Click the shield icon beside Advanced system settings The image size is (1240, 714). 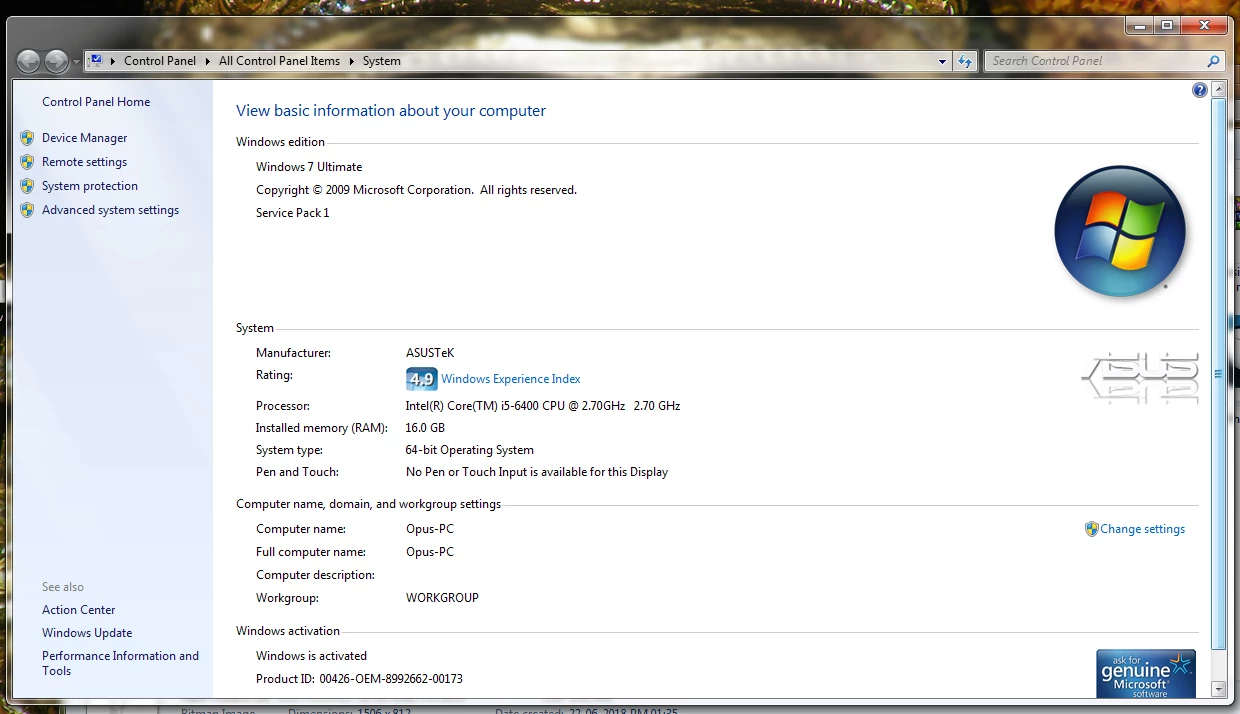27,210
